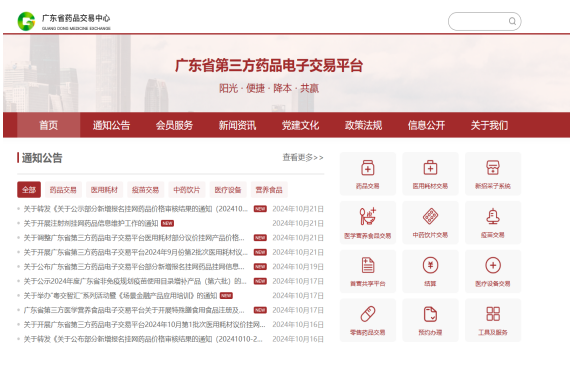Open the 会员服务 navigation menu

[x=174, y=125]
